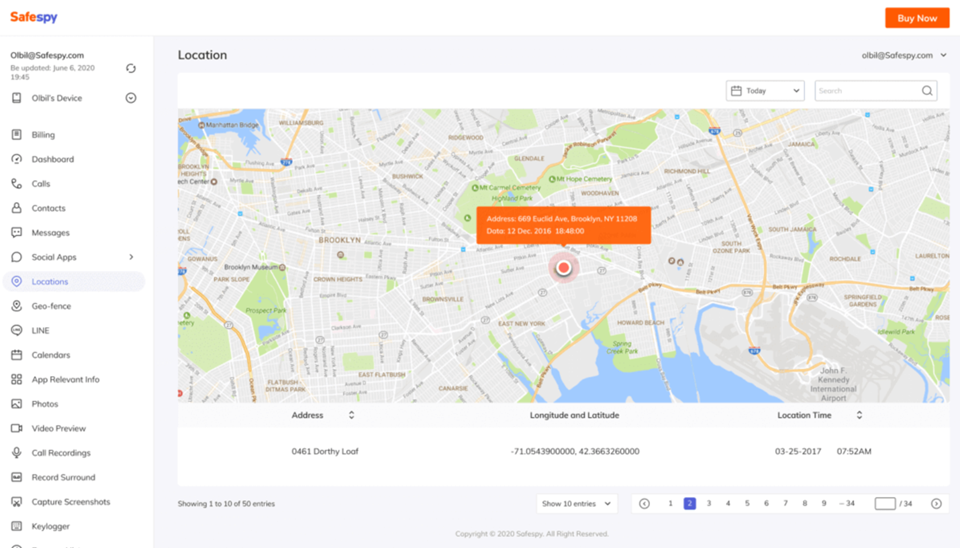Click the LINE app icon
The width and height of the screenshot is (960, 548).
pos(17,331)
